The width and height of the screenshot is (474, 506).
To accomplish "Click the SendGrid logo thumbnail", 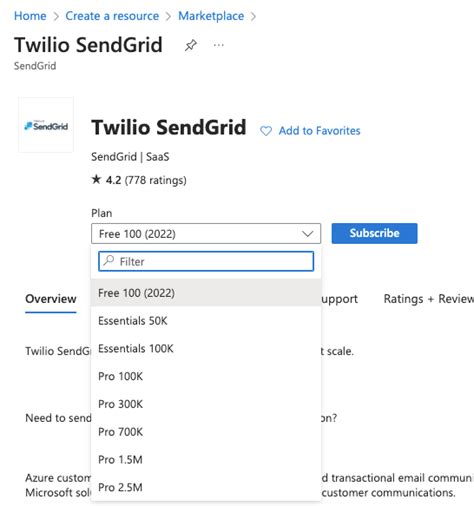I will tap(46, 125).
